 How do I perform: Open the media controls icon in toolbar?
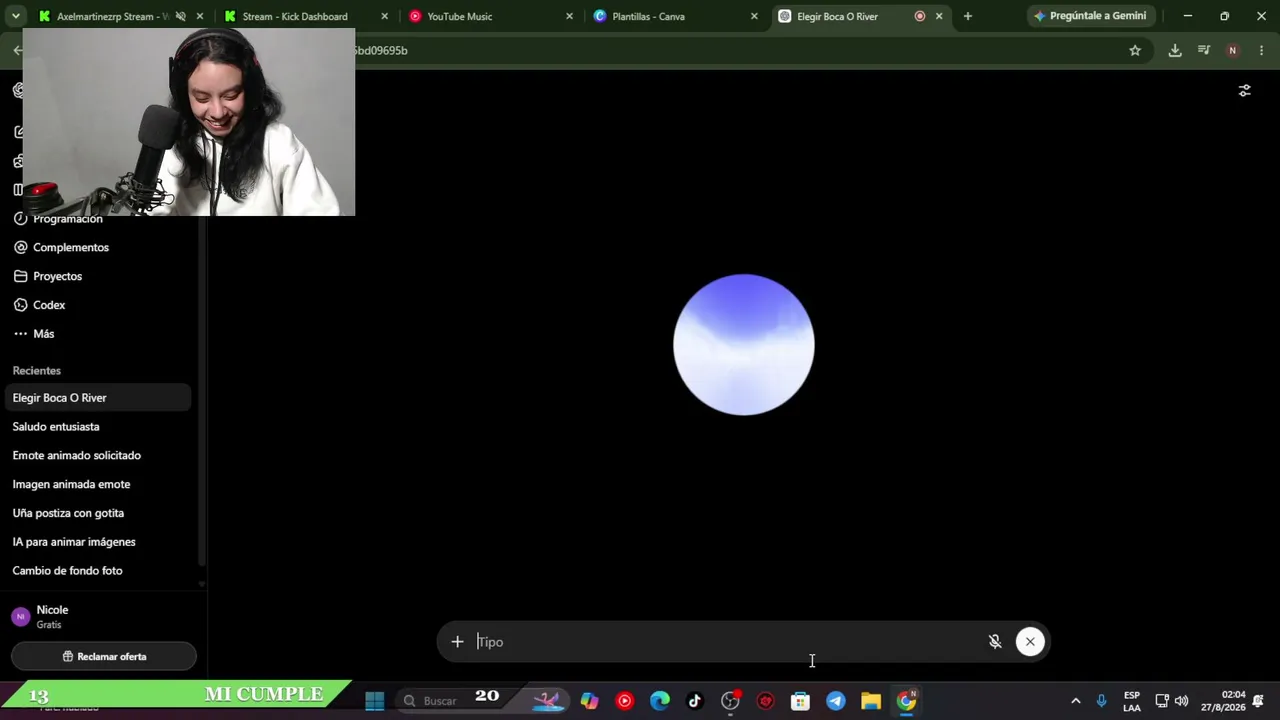[x=1204, y=50]
